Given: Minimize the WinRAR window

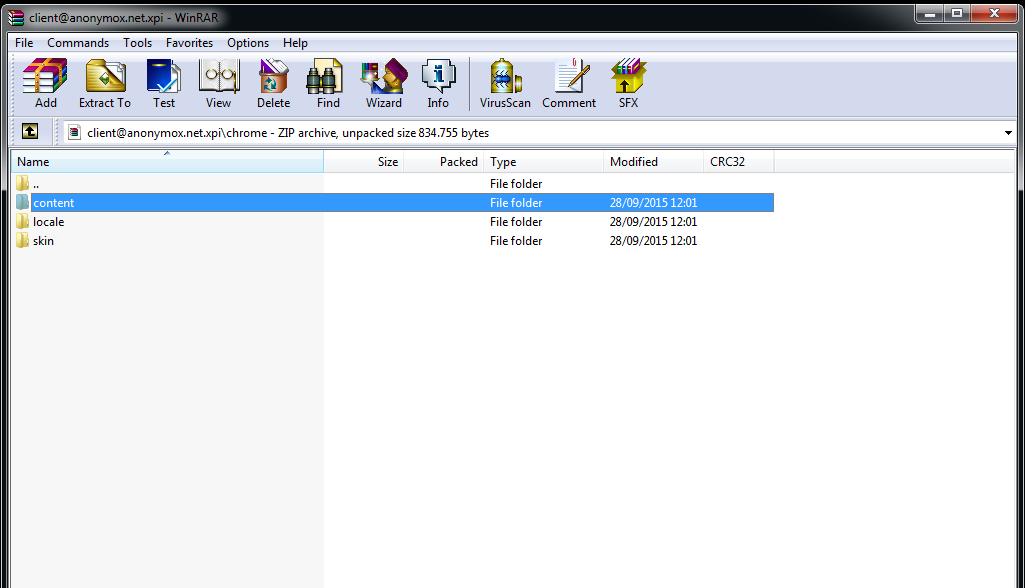Looking at the screenshot, I should 930,13.
